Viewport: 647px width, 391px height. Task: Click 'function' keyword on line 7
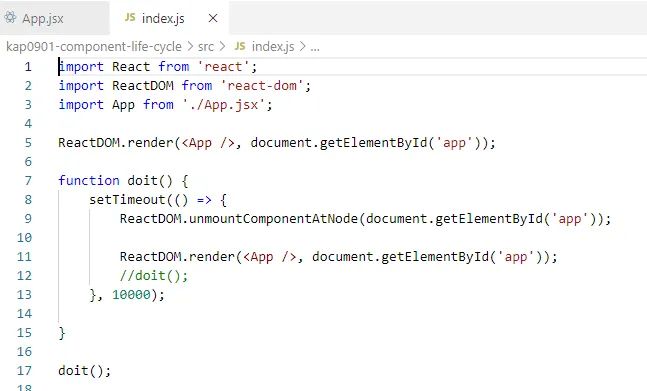tap(89, 181)
